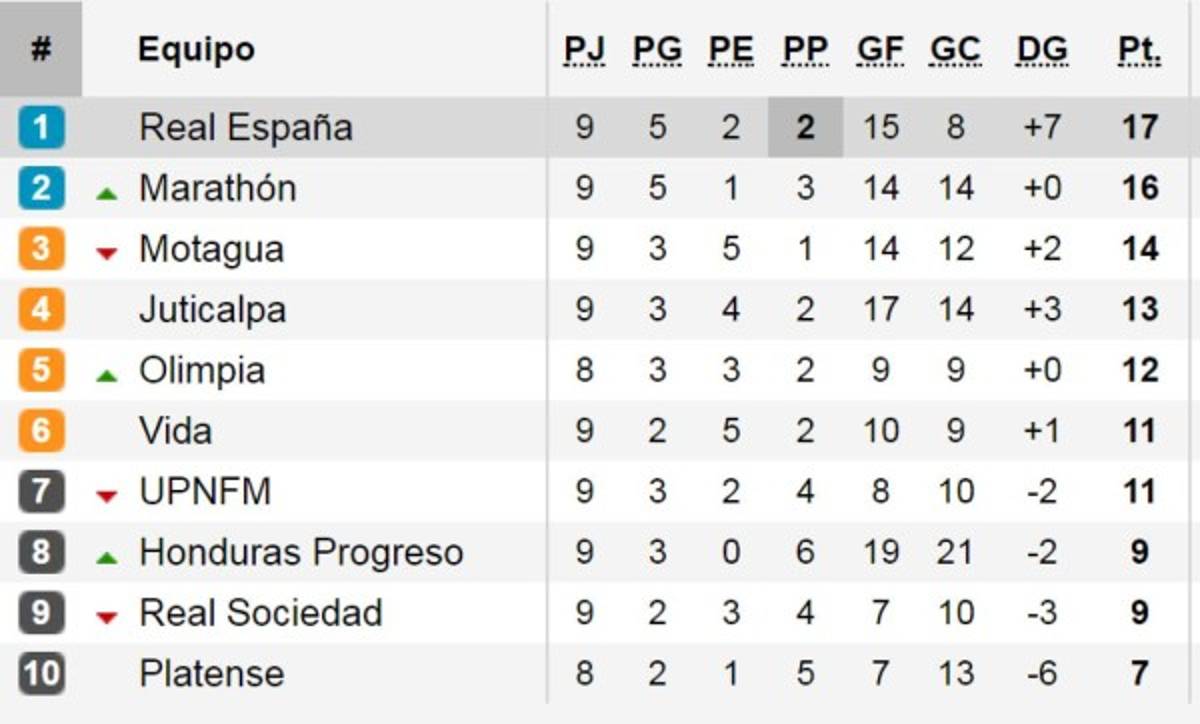The height and width of the screenshot is (724, 1200).
Task: Click the Equipo column header
Action: [x=196, y=50]
